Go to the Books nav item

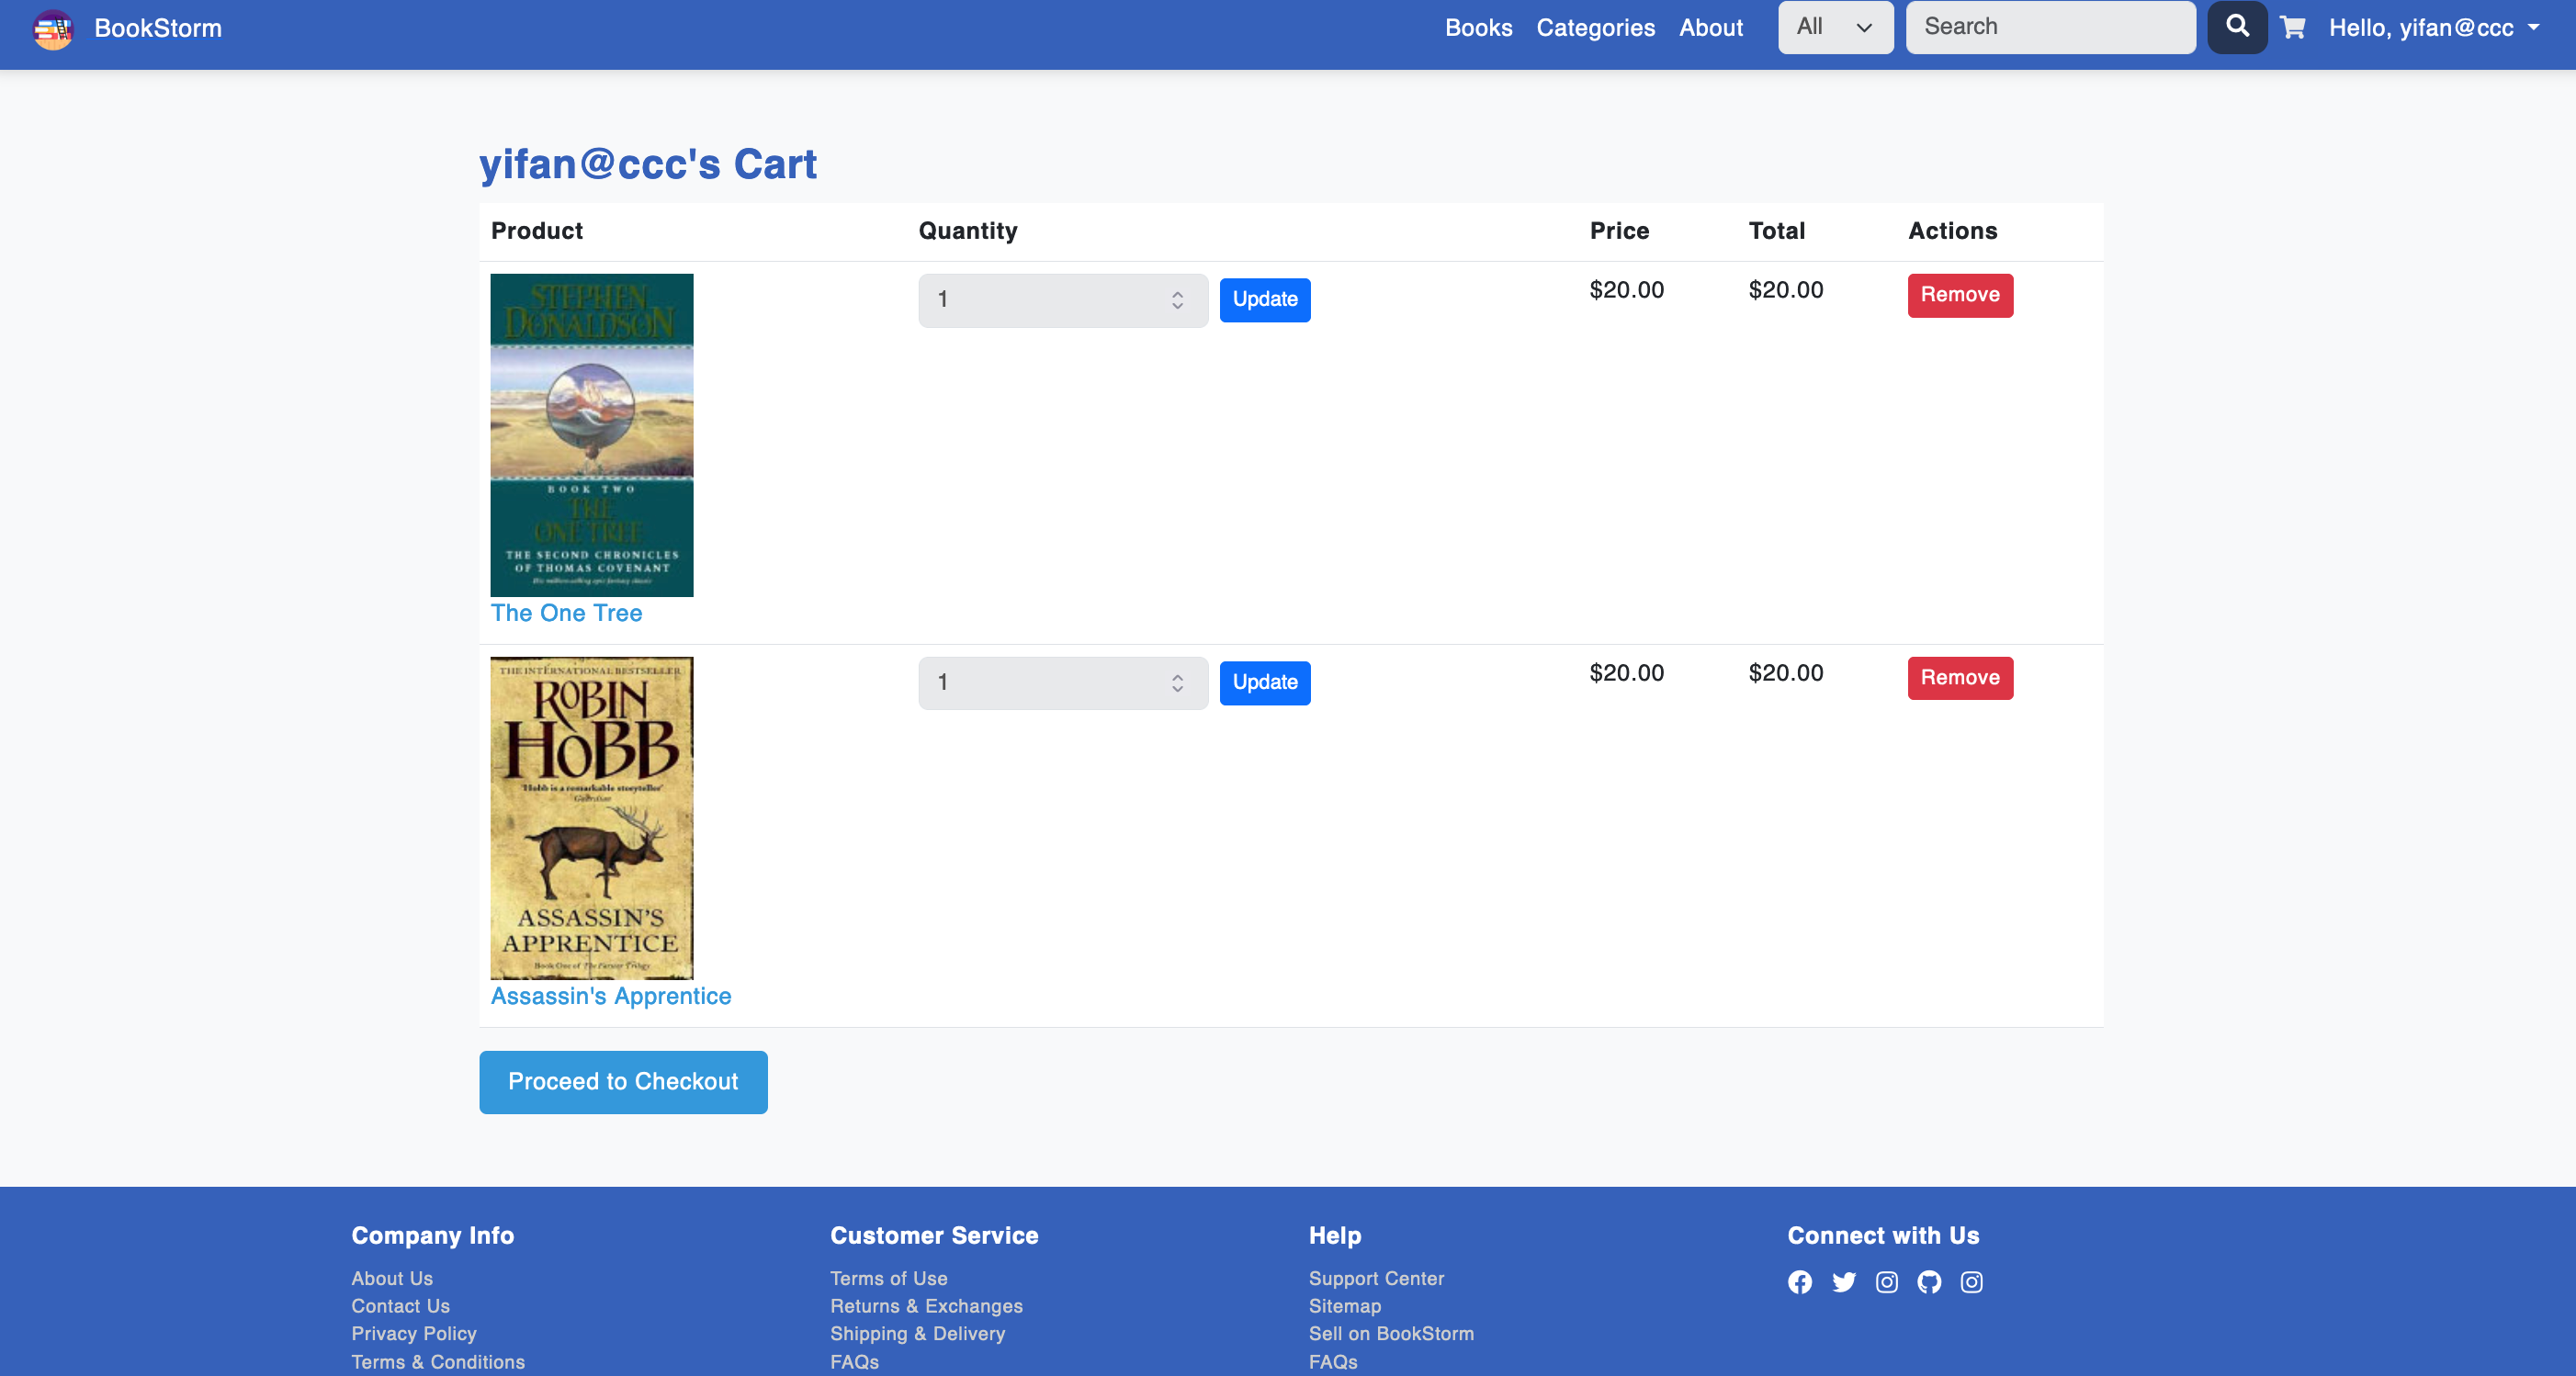(1478, 28)
